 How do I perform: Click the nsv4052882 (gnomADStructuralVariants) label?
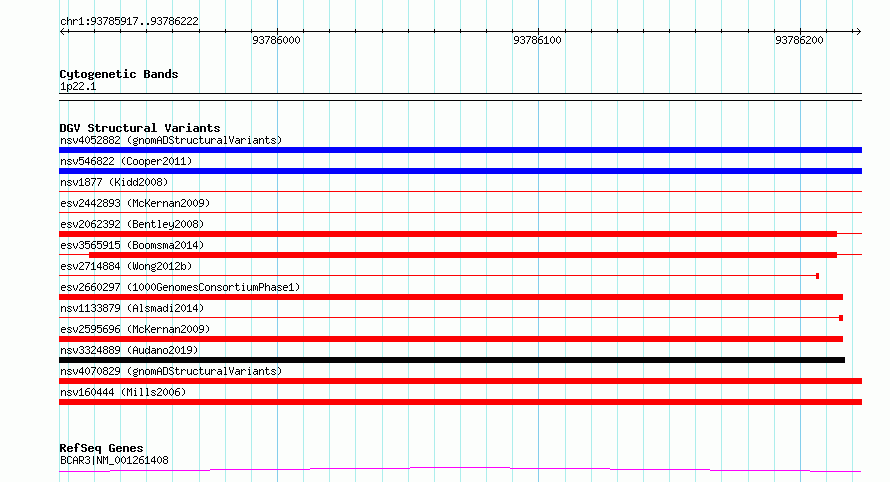(x=171, y=140)
